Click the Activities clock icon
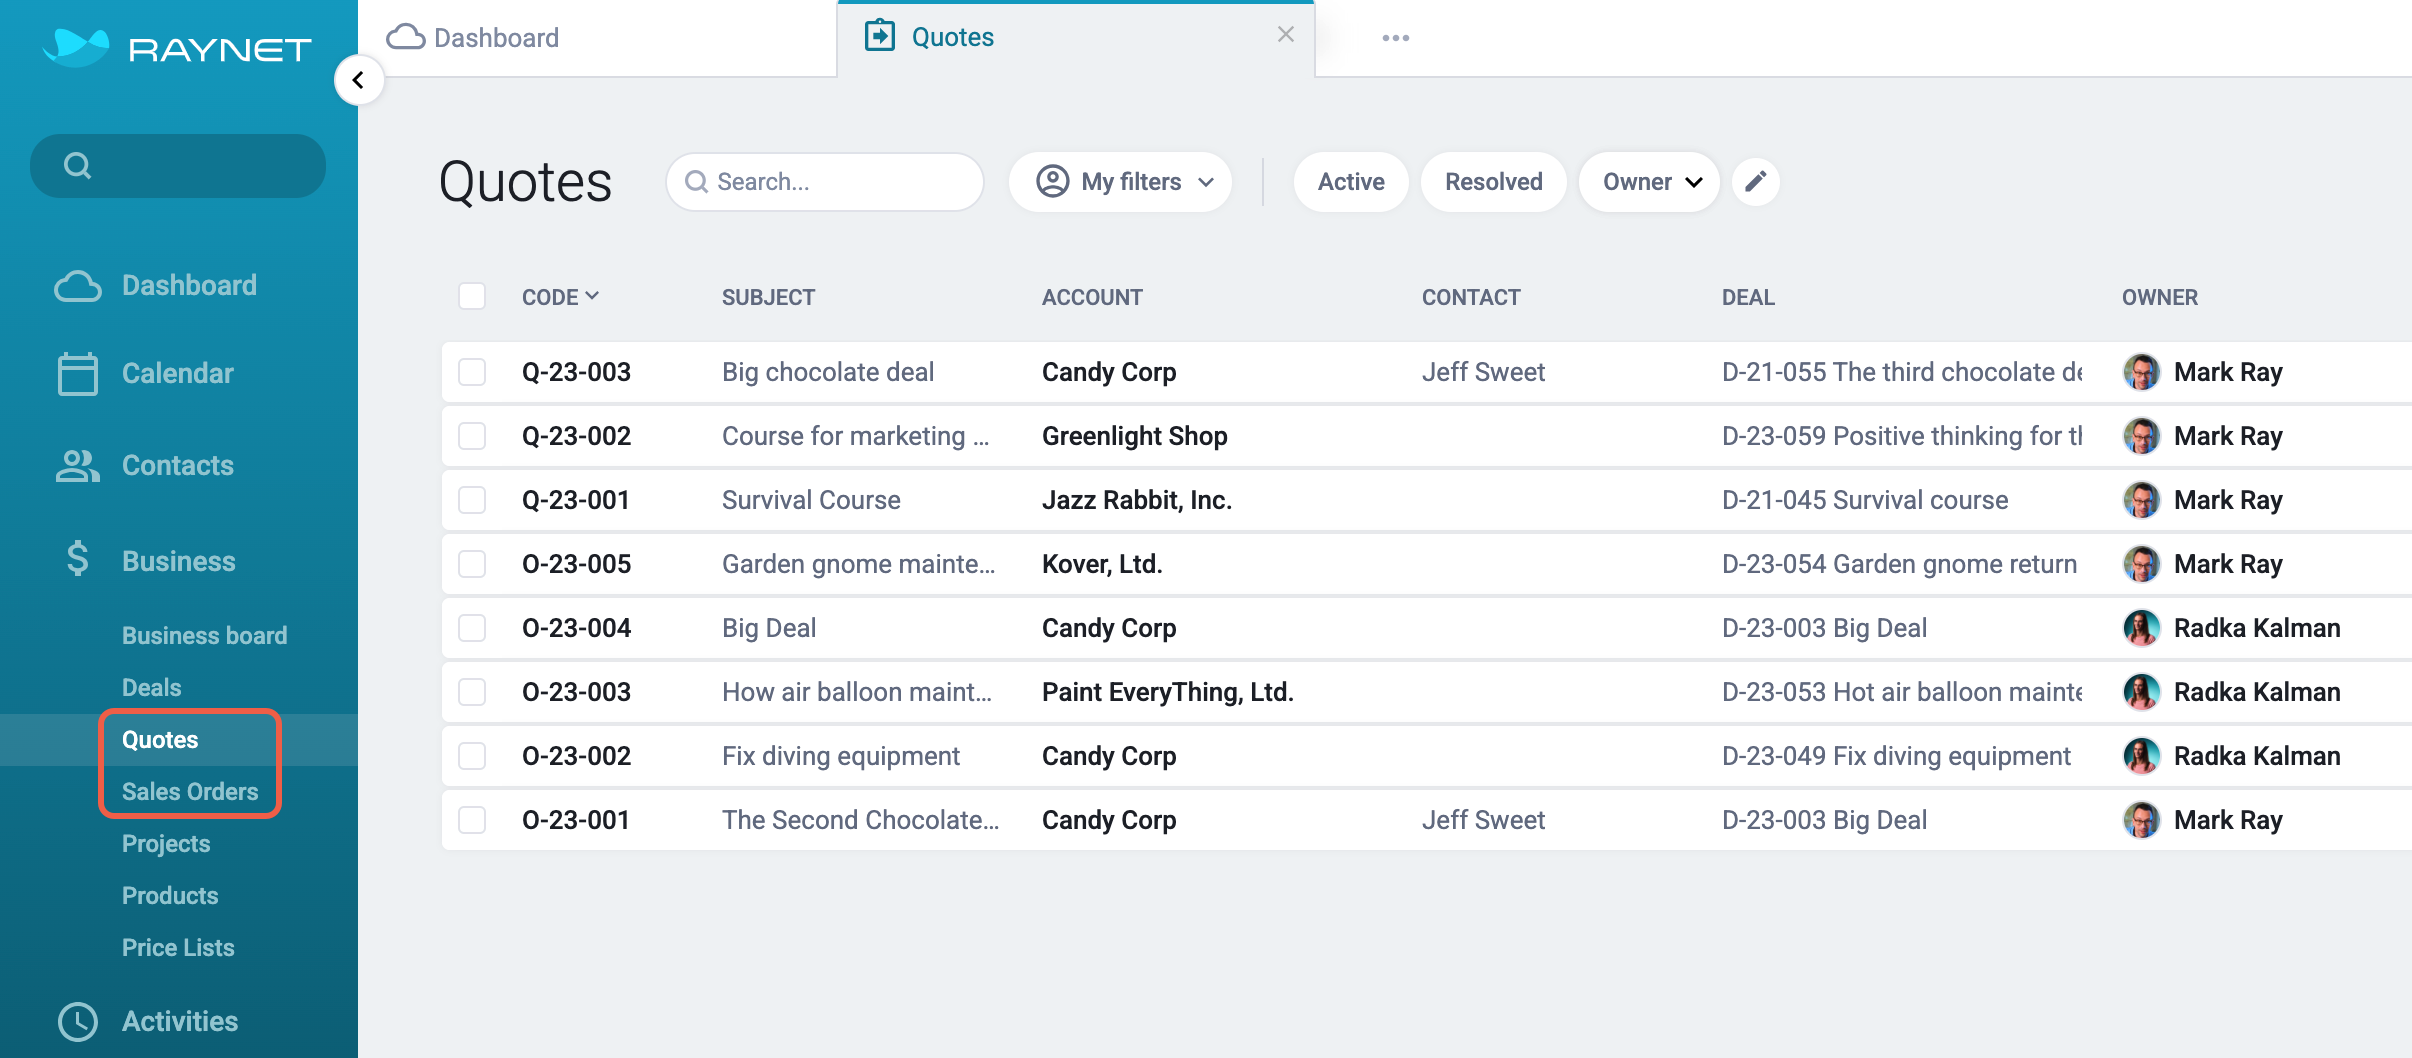Screen dimensions: 2412x1058 [77, 1021]
